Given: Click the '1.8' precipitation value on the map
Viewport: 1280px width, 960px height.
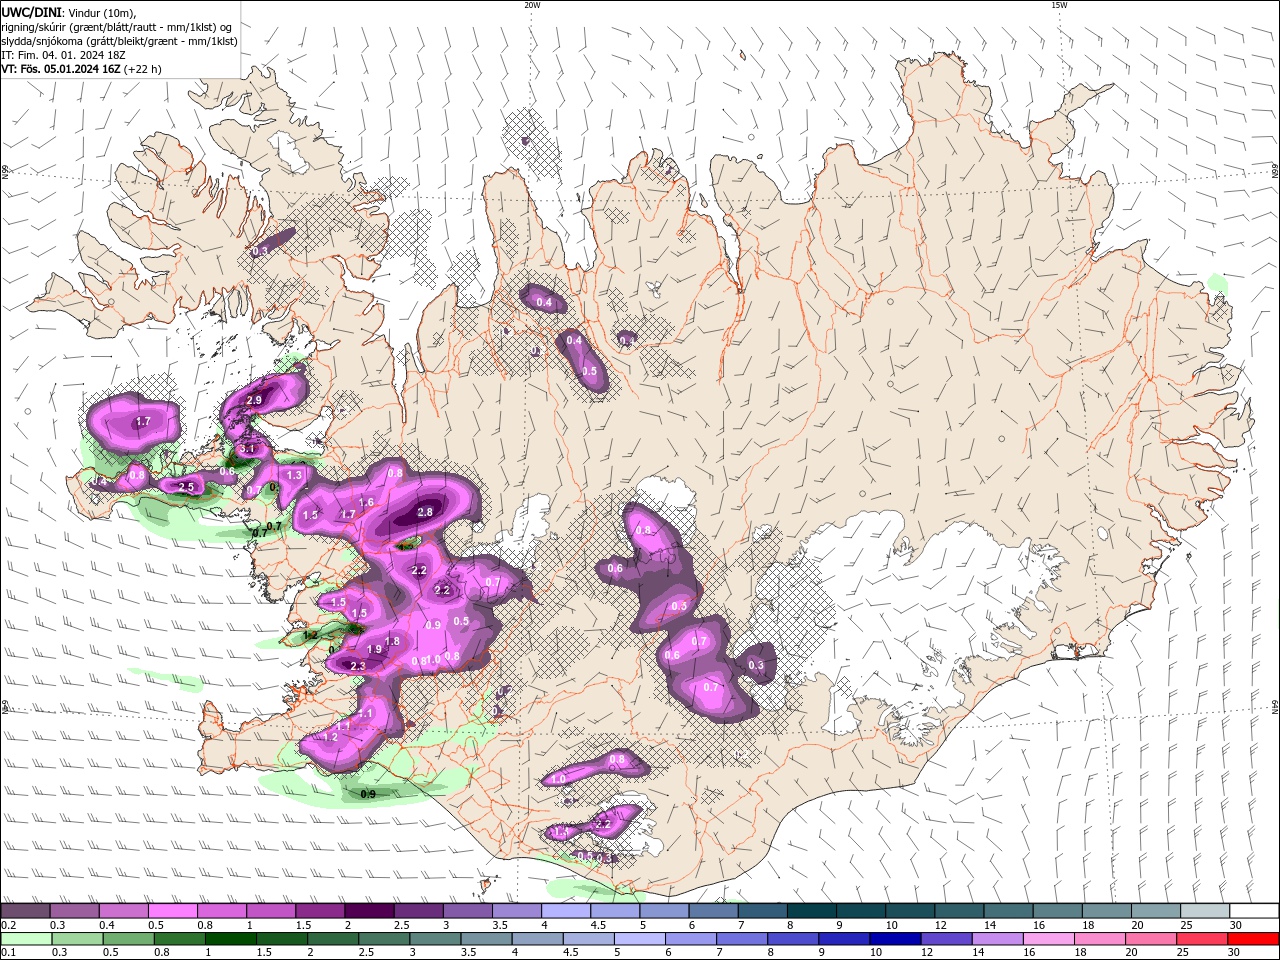Looking at the screenshot, I should [392, 641].
